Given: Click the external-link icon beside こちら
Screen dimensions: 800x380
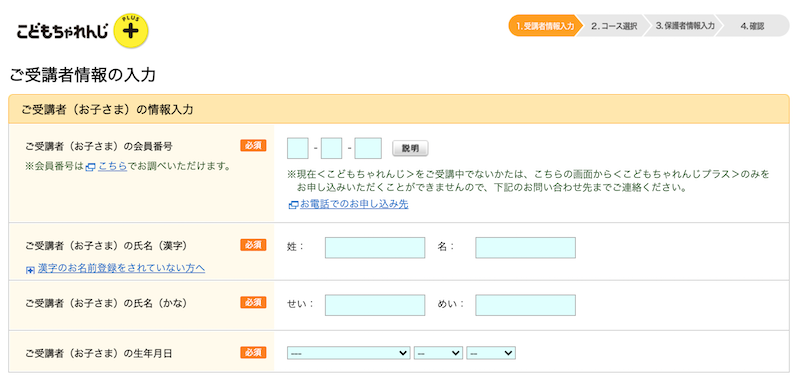Looking at the screenshot, I should 90,167.
